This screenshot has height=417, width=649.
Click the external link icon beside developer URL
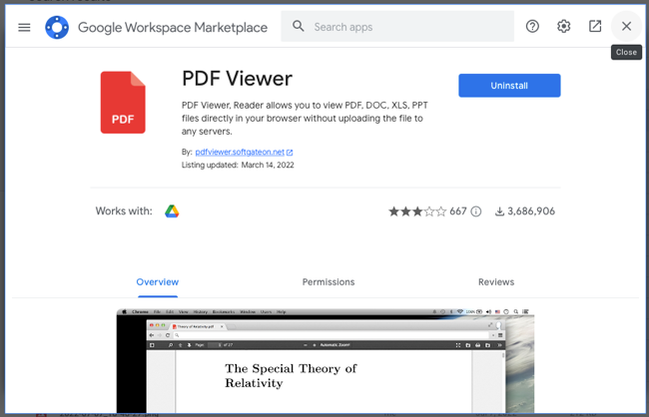(x=290, y=152)
